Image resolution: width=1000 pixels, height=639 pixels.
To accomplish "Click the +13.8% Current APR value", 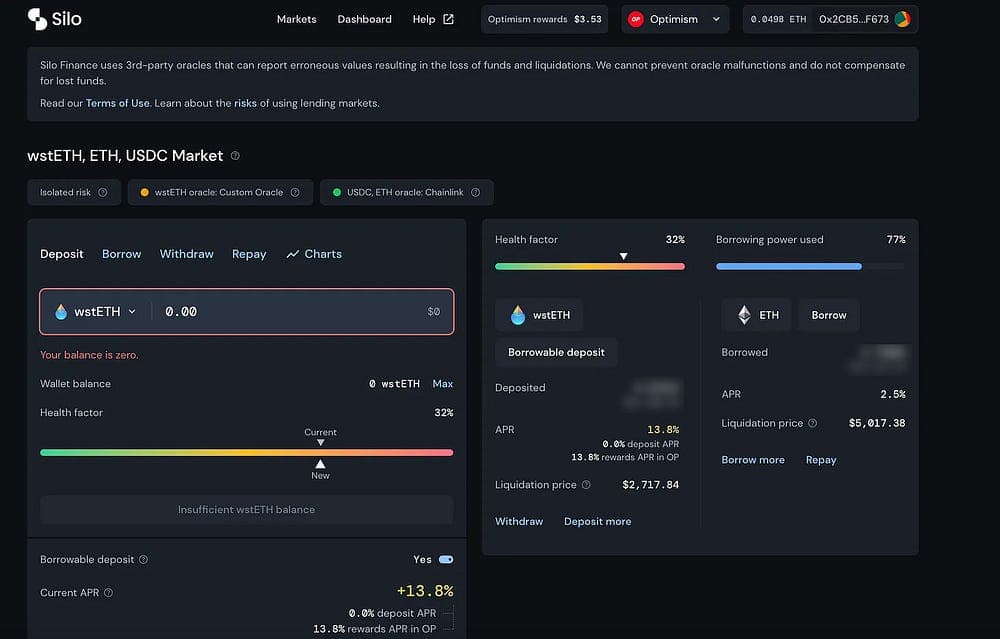I will (425, 591).
